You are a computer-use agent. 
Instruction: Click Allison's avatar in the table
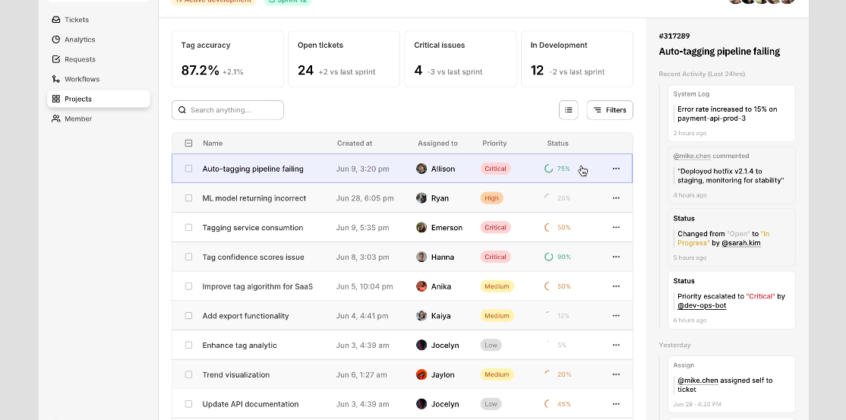pos(421,168)
